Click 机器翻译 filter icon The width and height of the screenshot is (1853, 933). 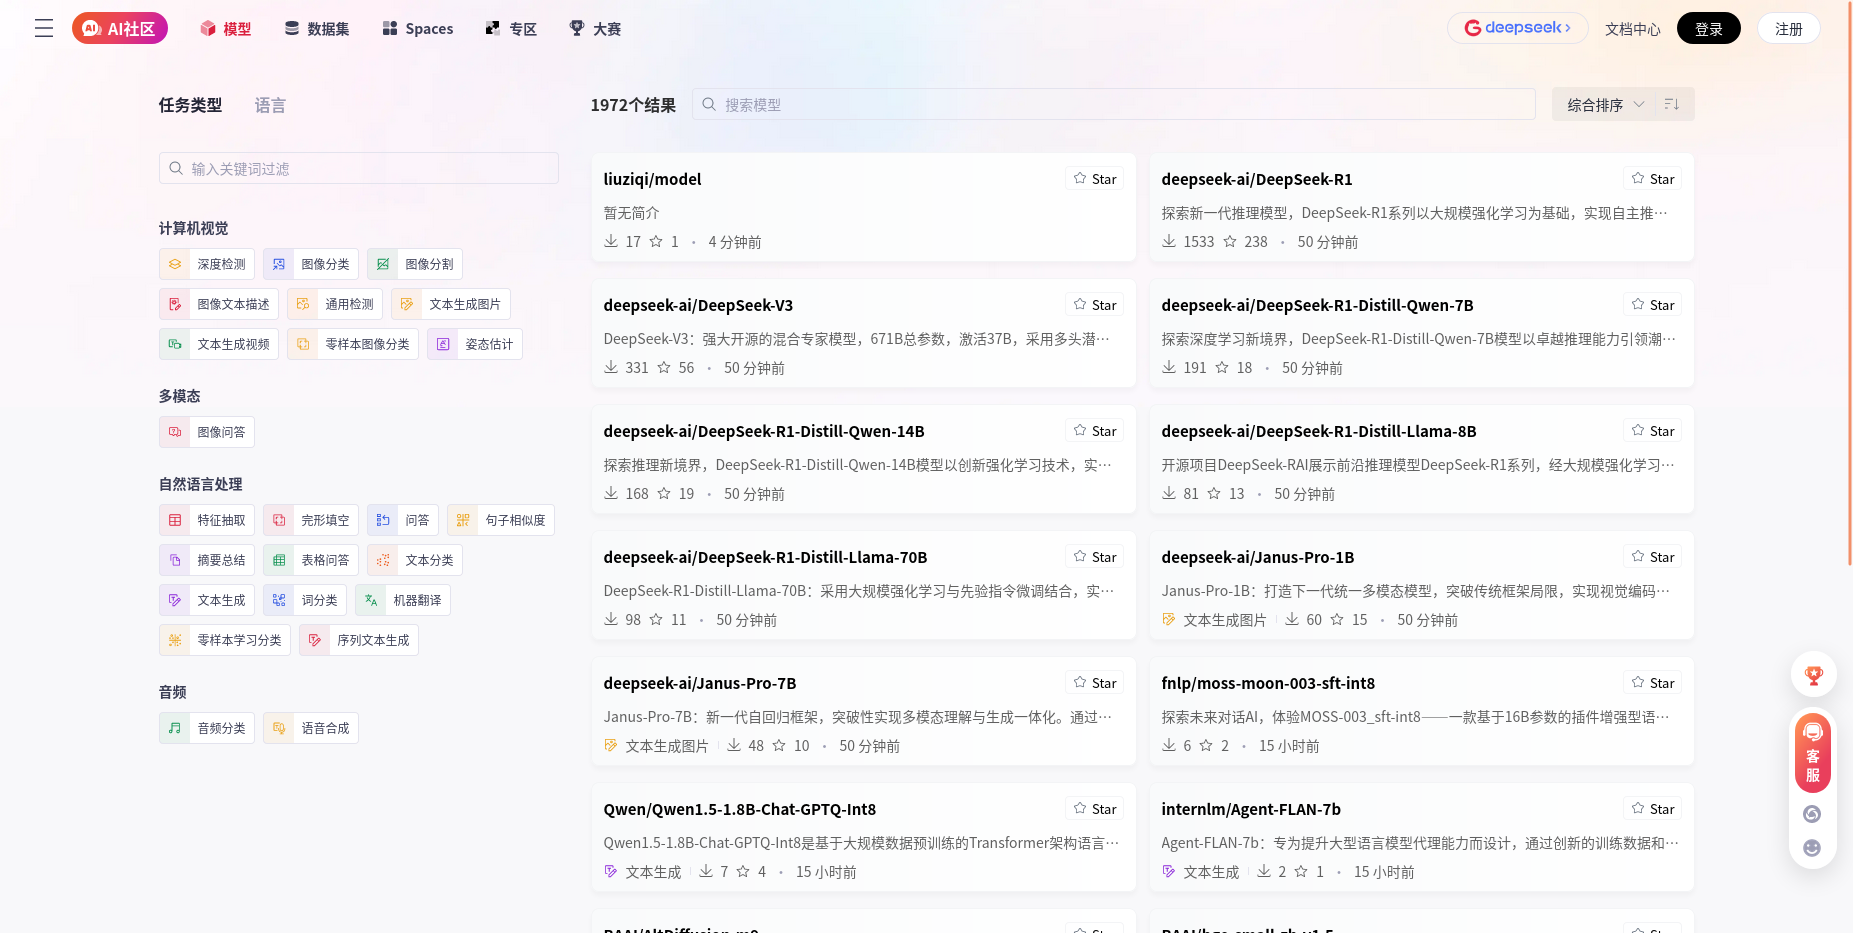[x=371, y=600]
